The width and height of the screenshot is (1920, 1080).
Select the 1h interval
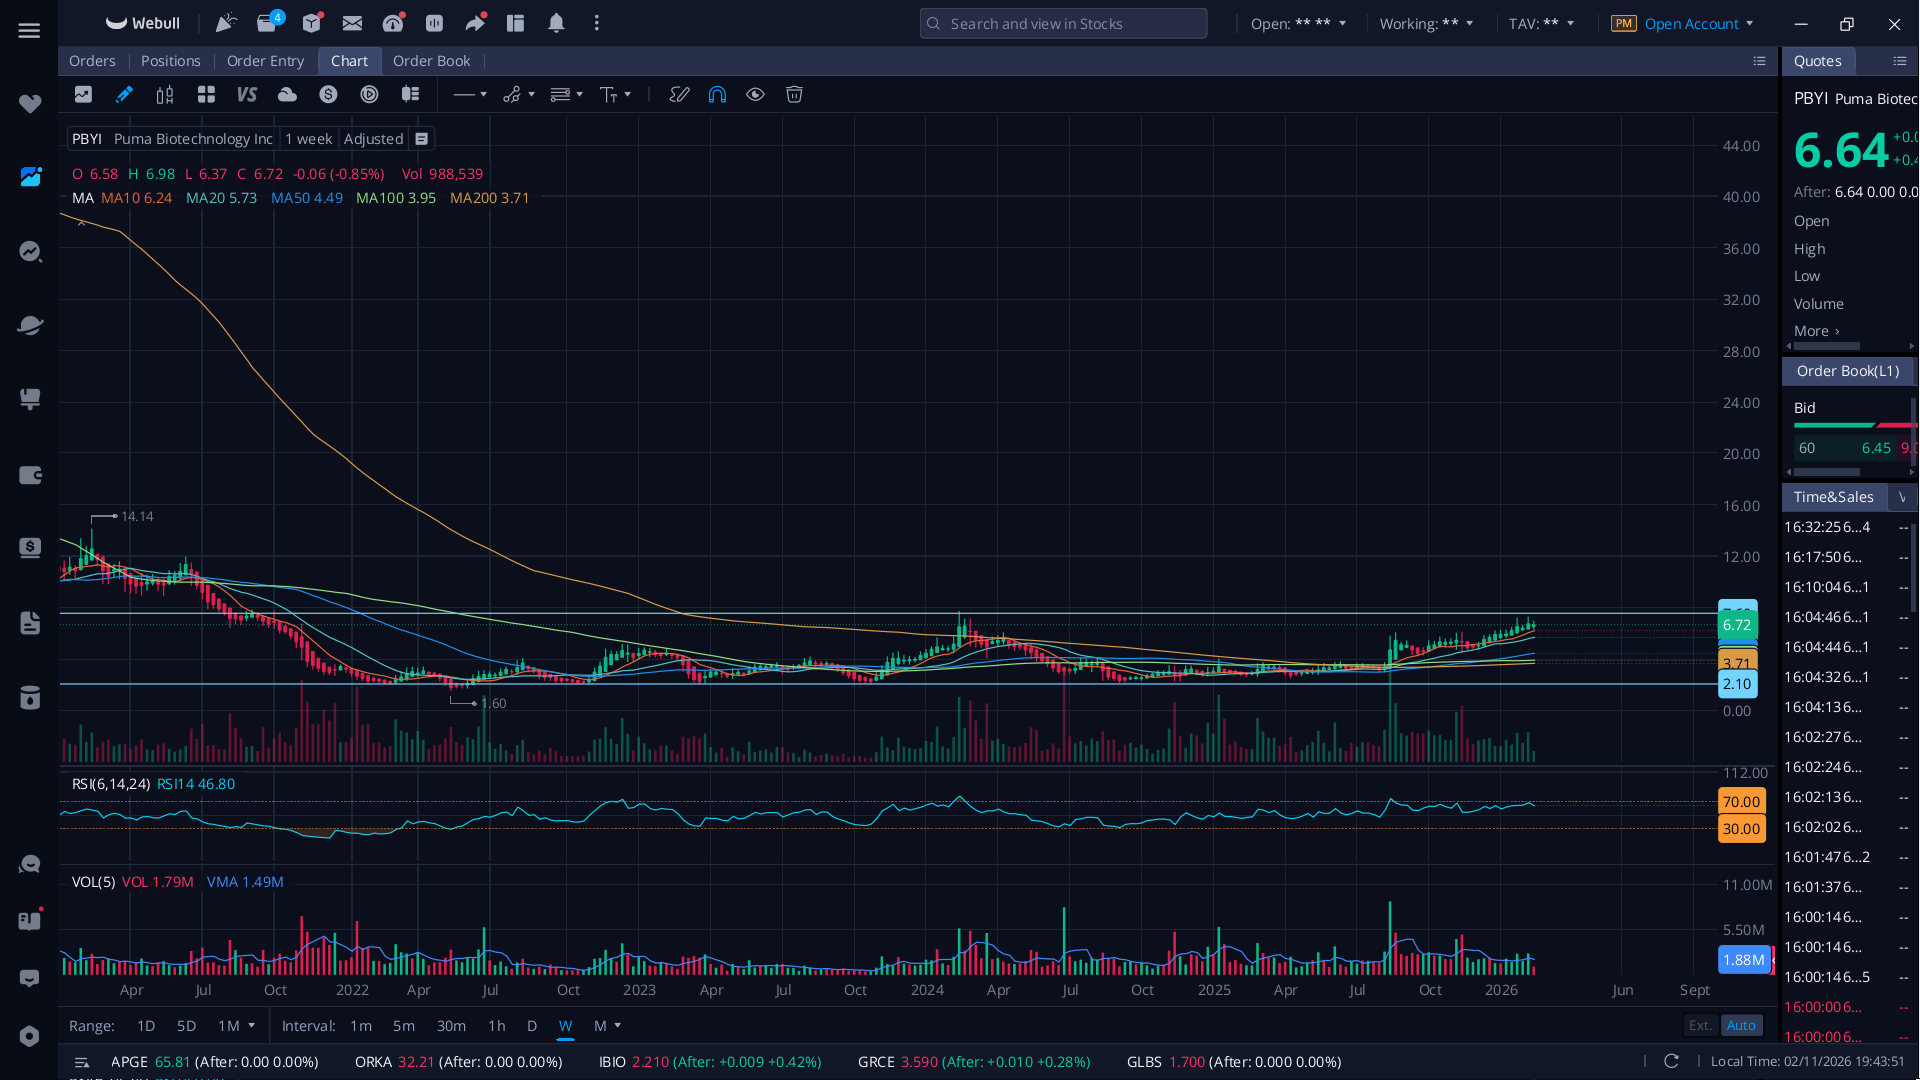[x=496, y=1026]
